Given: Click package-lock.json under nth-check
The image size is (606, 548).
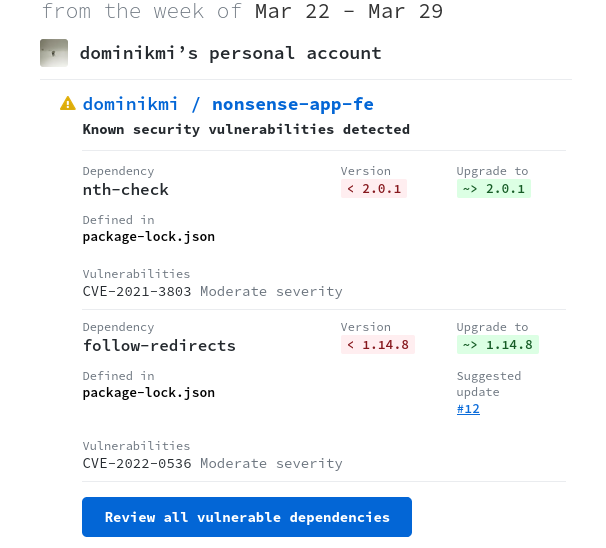Looking at the screenshot, I should click(x=149, y=237).
